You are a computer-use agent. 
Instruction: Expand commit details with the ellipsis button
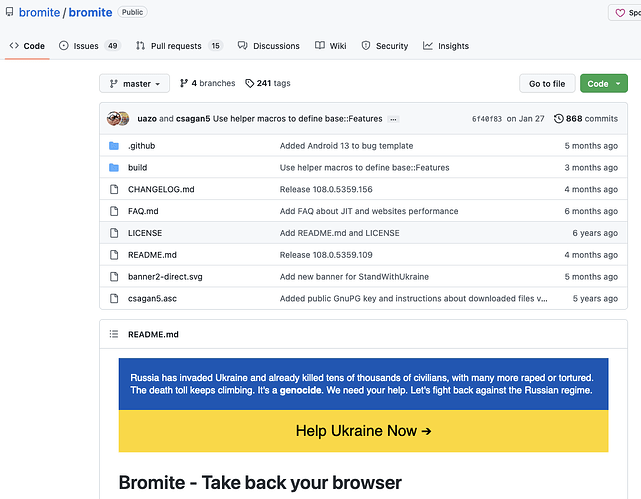(x=393, y=119)
